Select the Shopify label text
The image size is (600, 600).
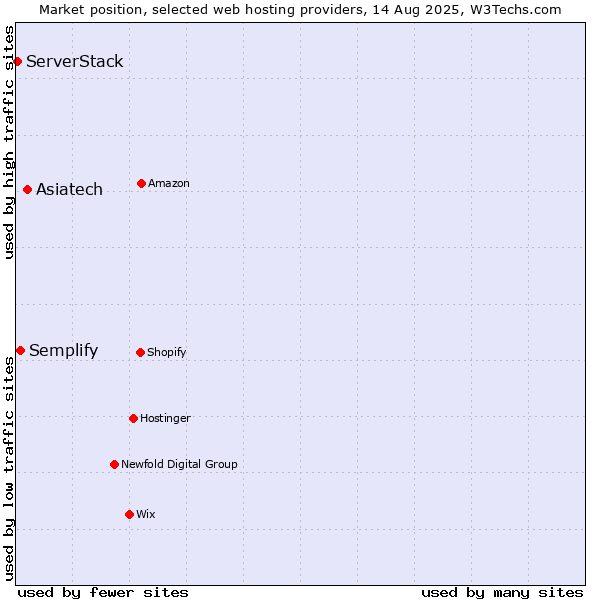pos(167,352)
